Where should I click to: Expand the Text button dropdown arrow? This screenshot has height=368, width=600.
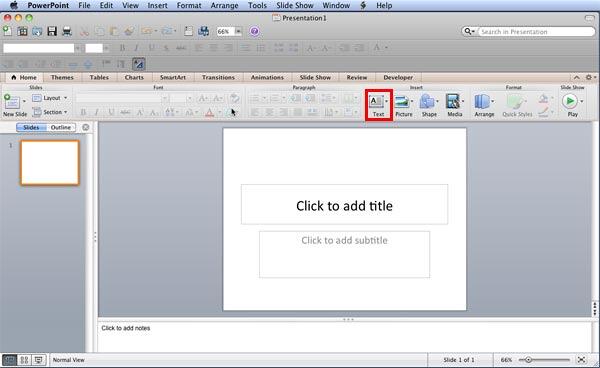tap(386, 101)
